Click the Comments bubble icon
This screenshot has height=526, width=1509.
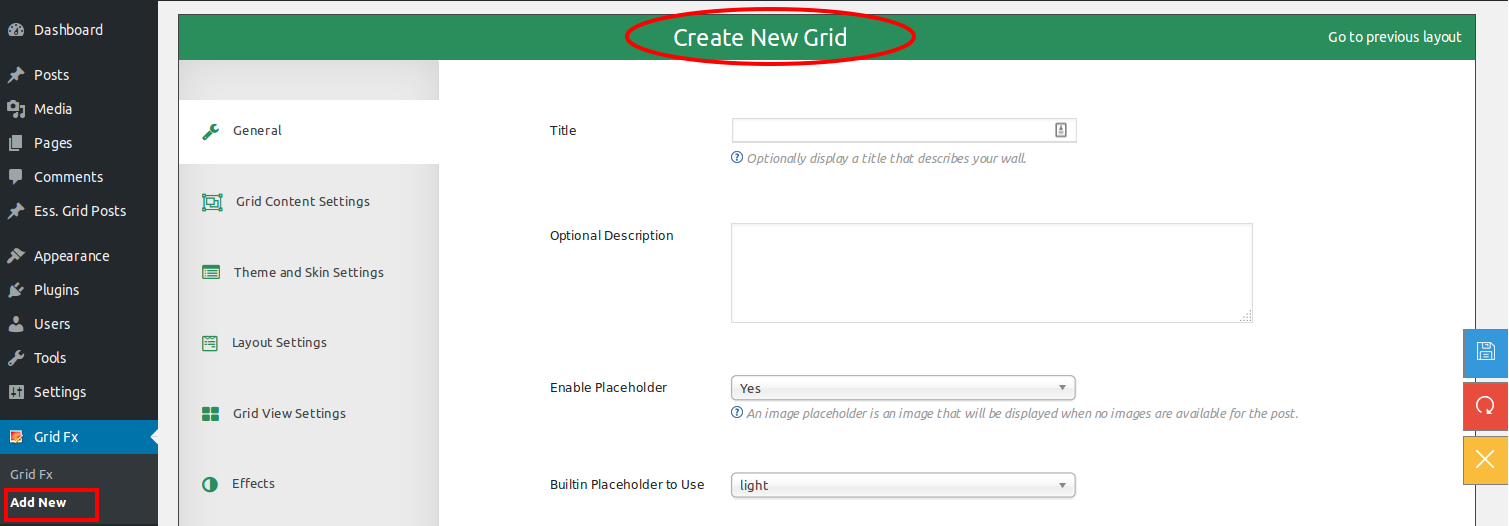click(16, 177)
